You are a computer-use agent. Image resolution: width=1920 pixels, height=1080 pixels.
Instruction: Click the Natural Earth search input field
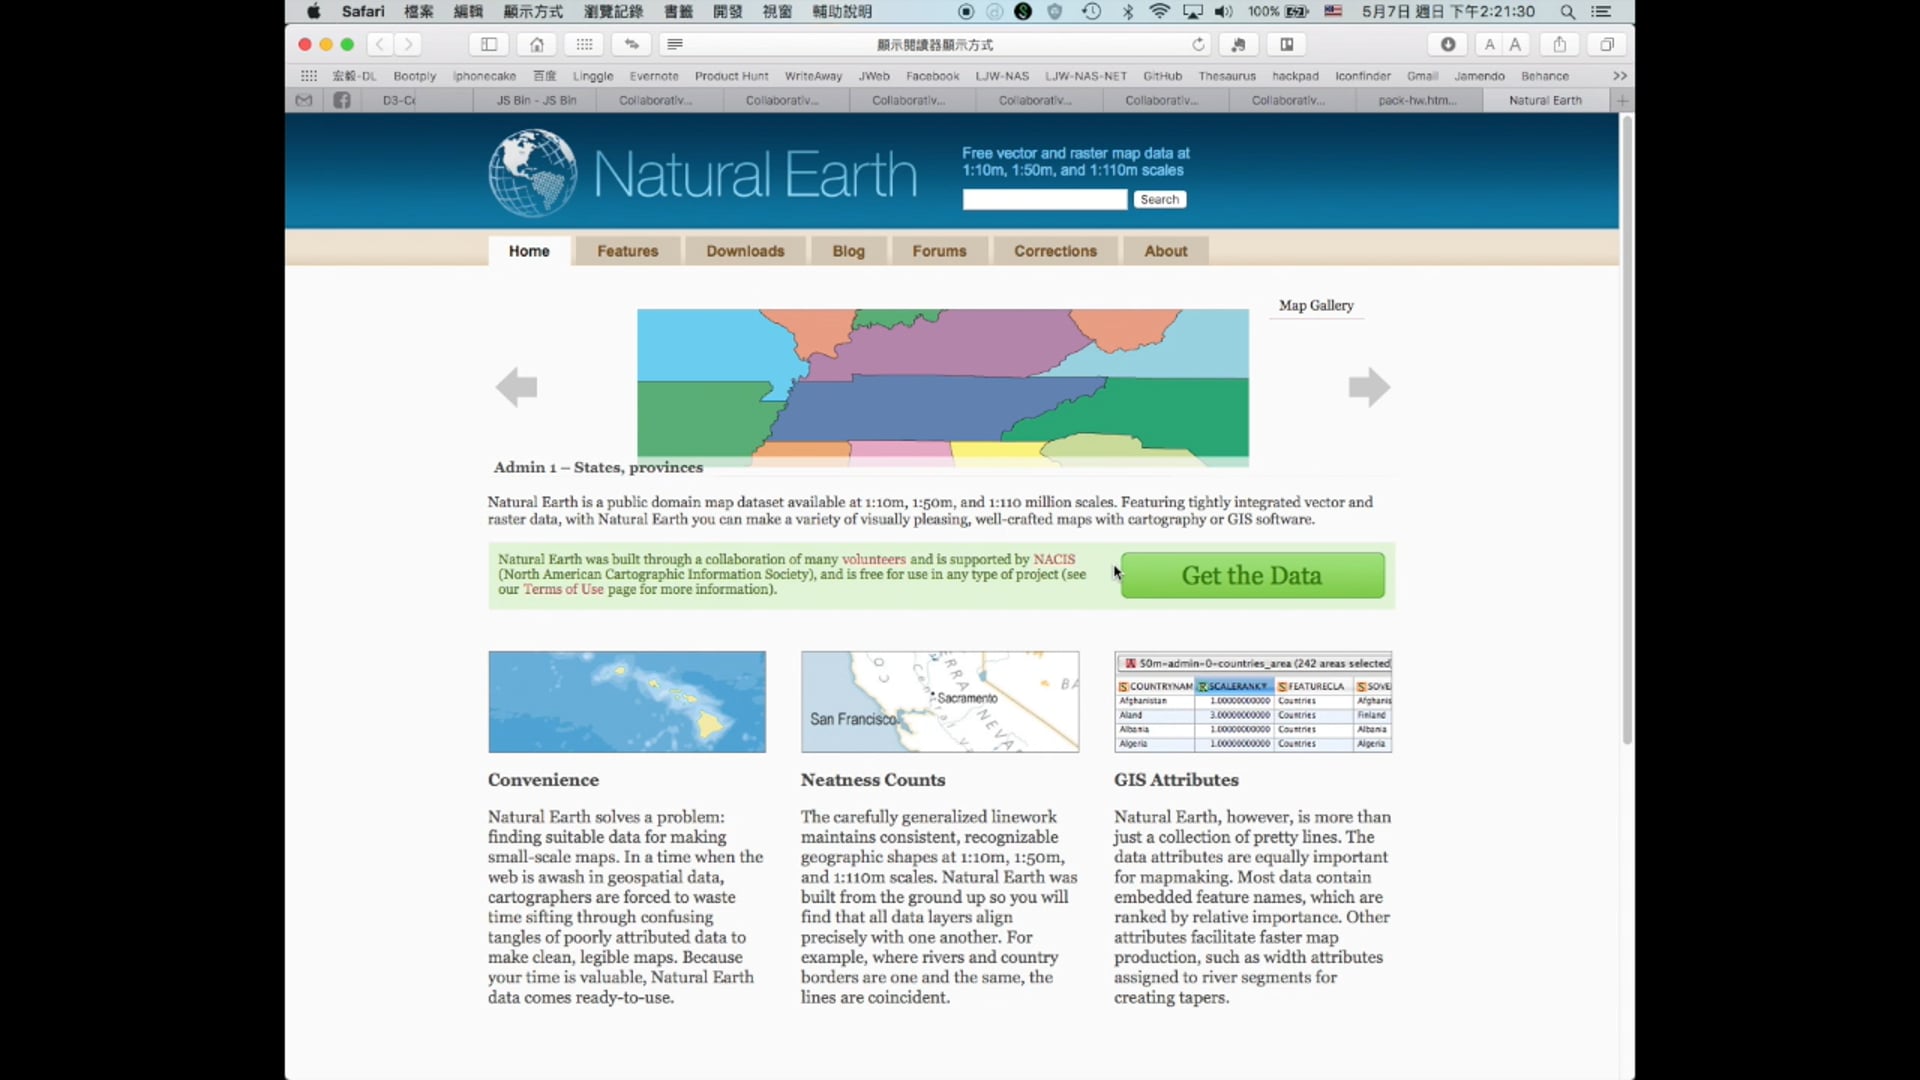pos(1044,200)
